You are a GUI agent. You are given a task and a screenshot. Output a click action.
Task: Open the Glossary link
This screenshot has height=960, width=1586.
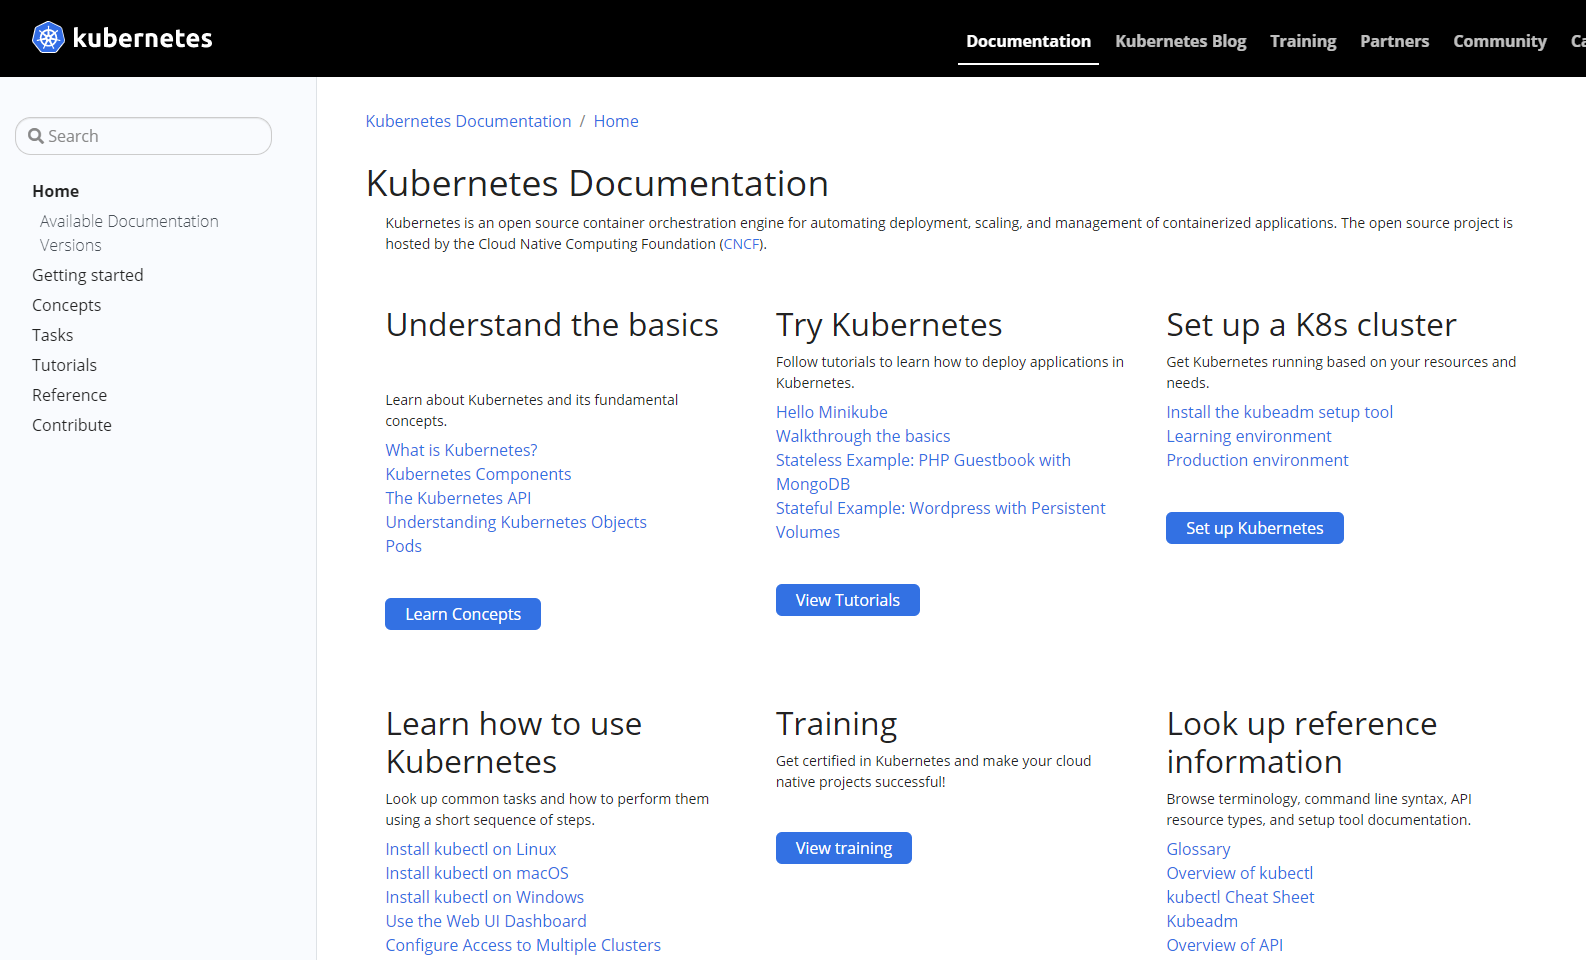(x=1198, y=849)
